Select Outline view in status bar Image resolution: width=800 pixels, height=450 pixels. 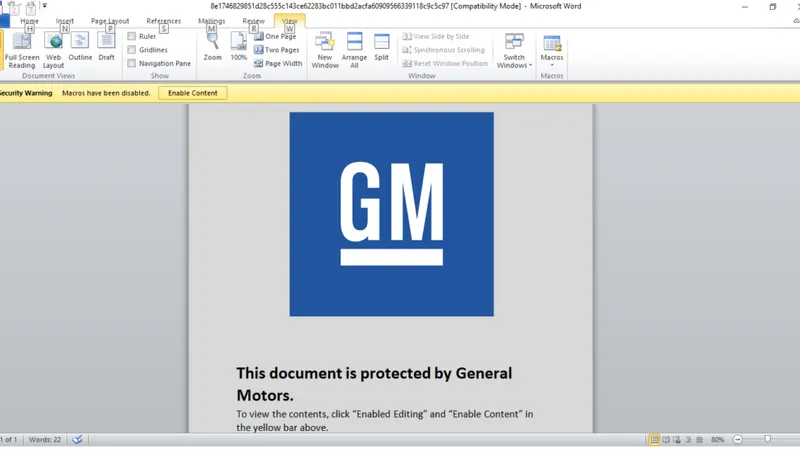(x=688, y=439)
